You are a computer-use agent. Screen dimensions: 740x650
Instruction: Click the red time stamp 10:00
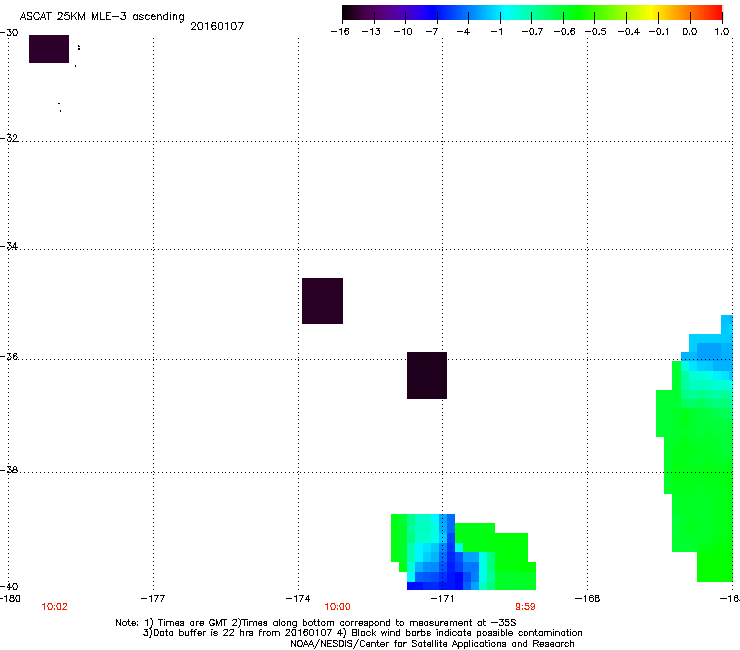337,607
